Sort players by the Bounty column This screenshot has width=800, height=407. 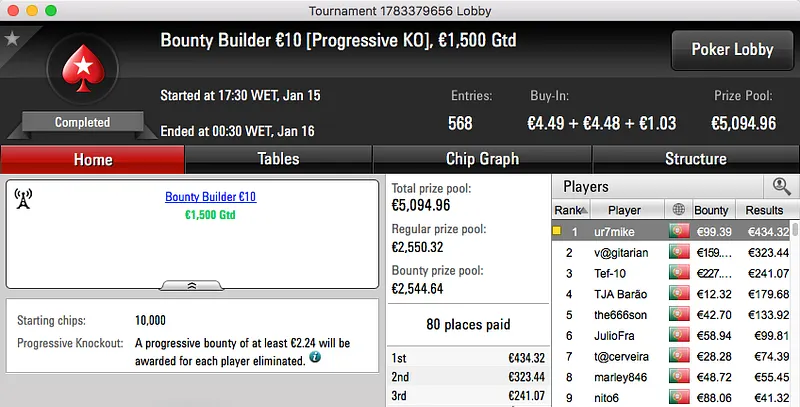(711, 210)
